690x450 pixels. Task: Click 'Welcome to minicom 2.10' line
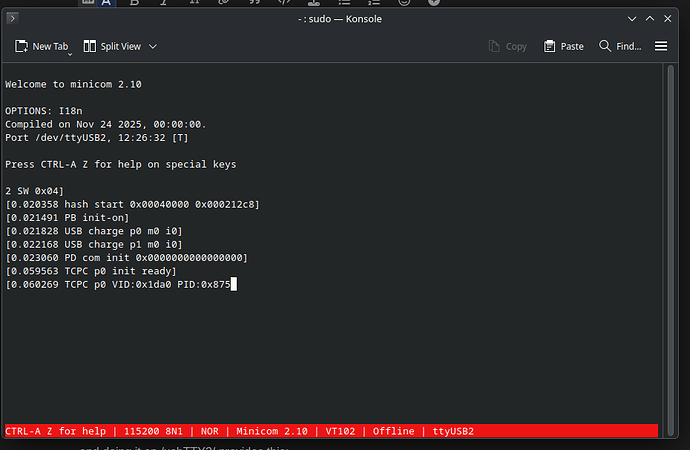[73, 84]
